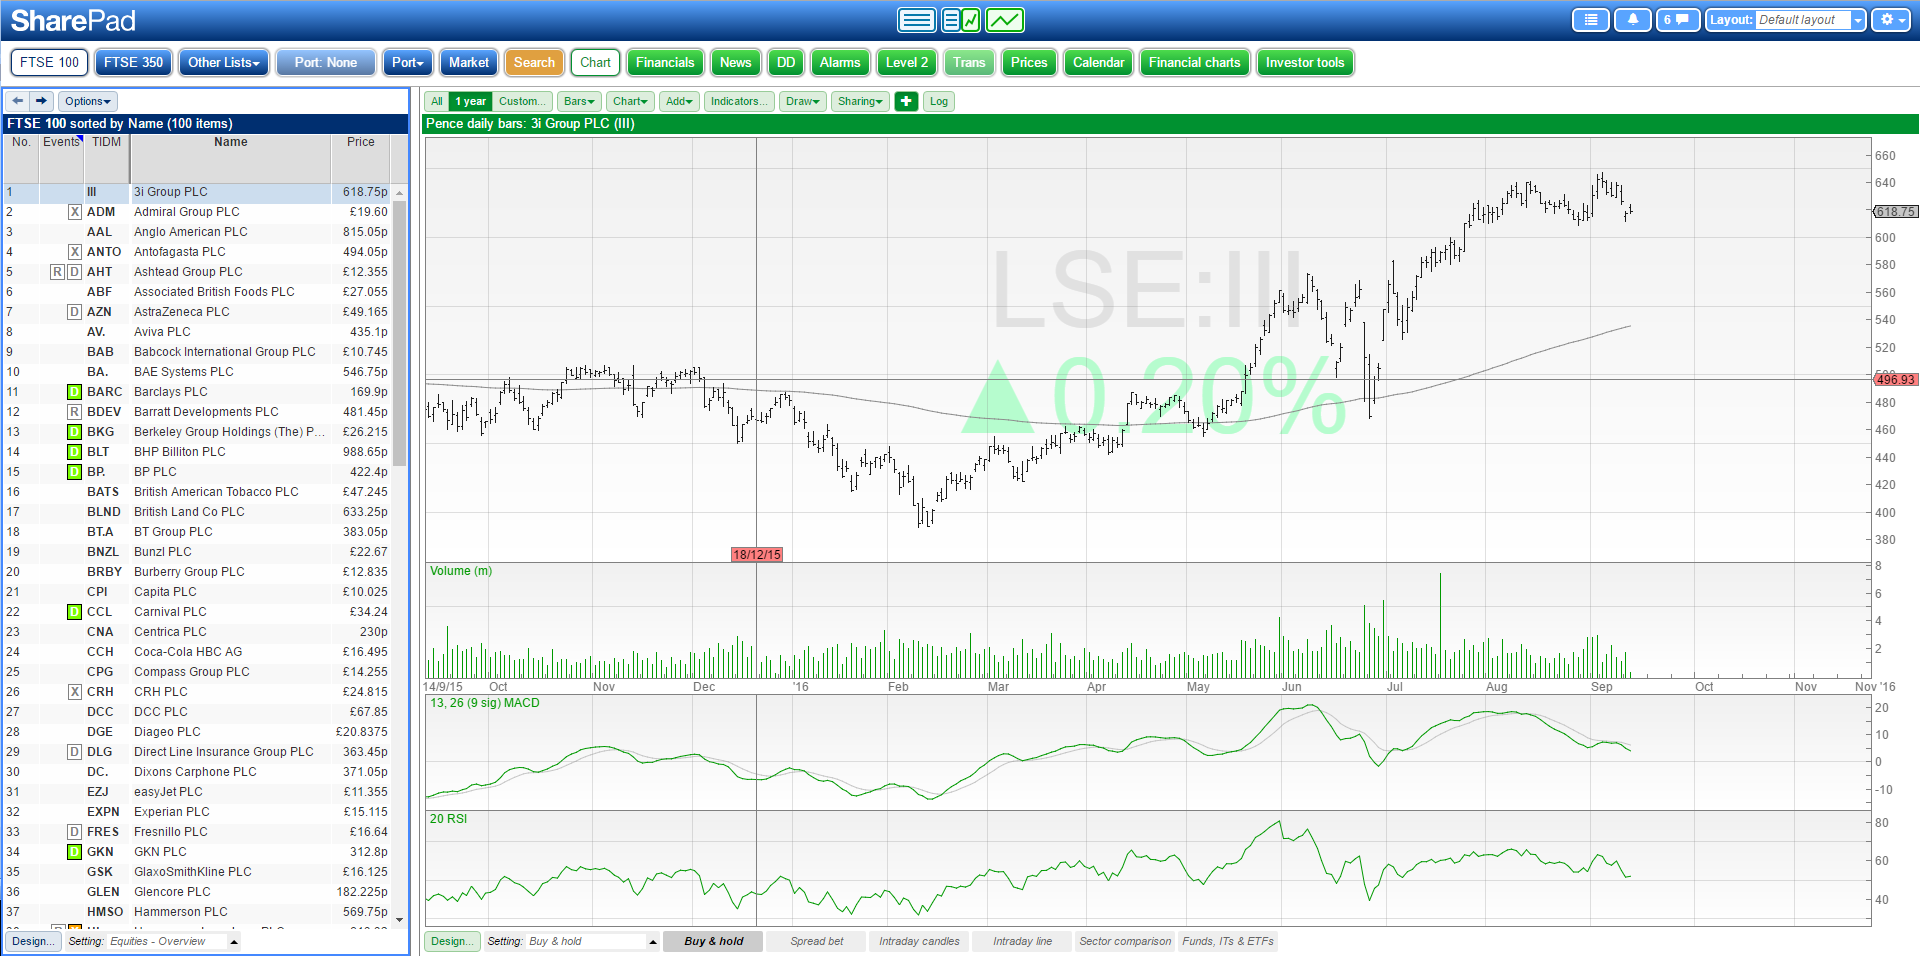Switch to Spread bet tab

816,941
